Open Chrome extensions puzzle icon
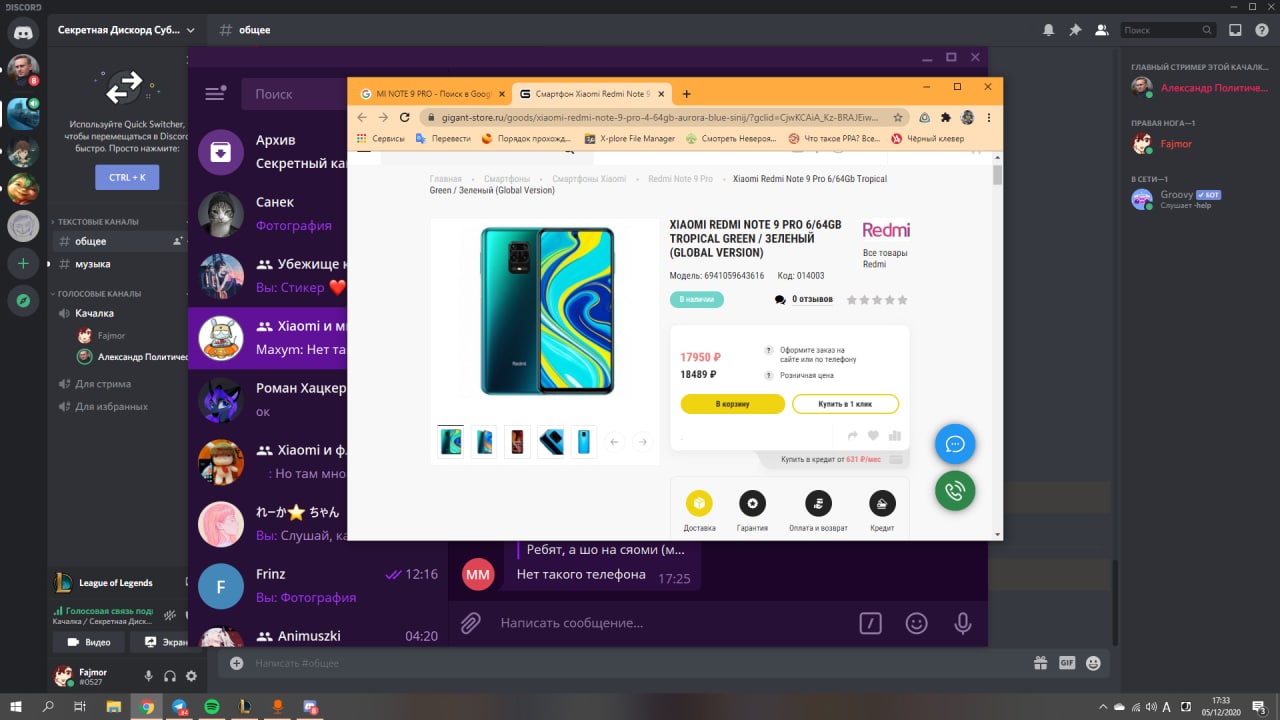This screenshot has width=1280, height=720. [946, 117]
